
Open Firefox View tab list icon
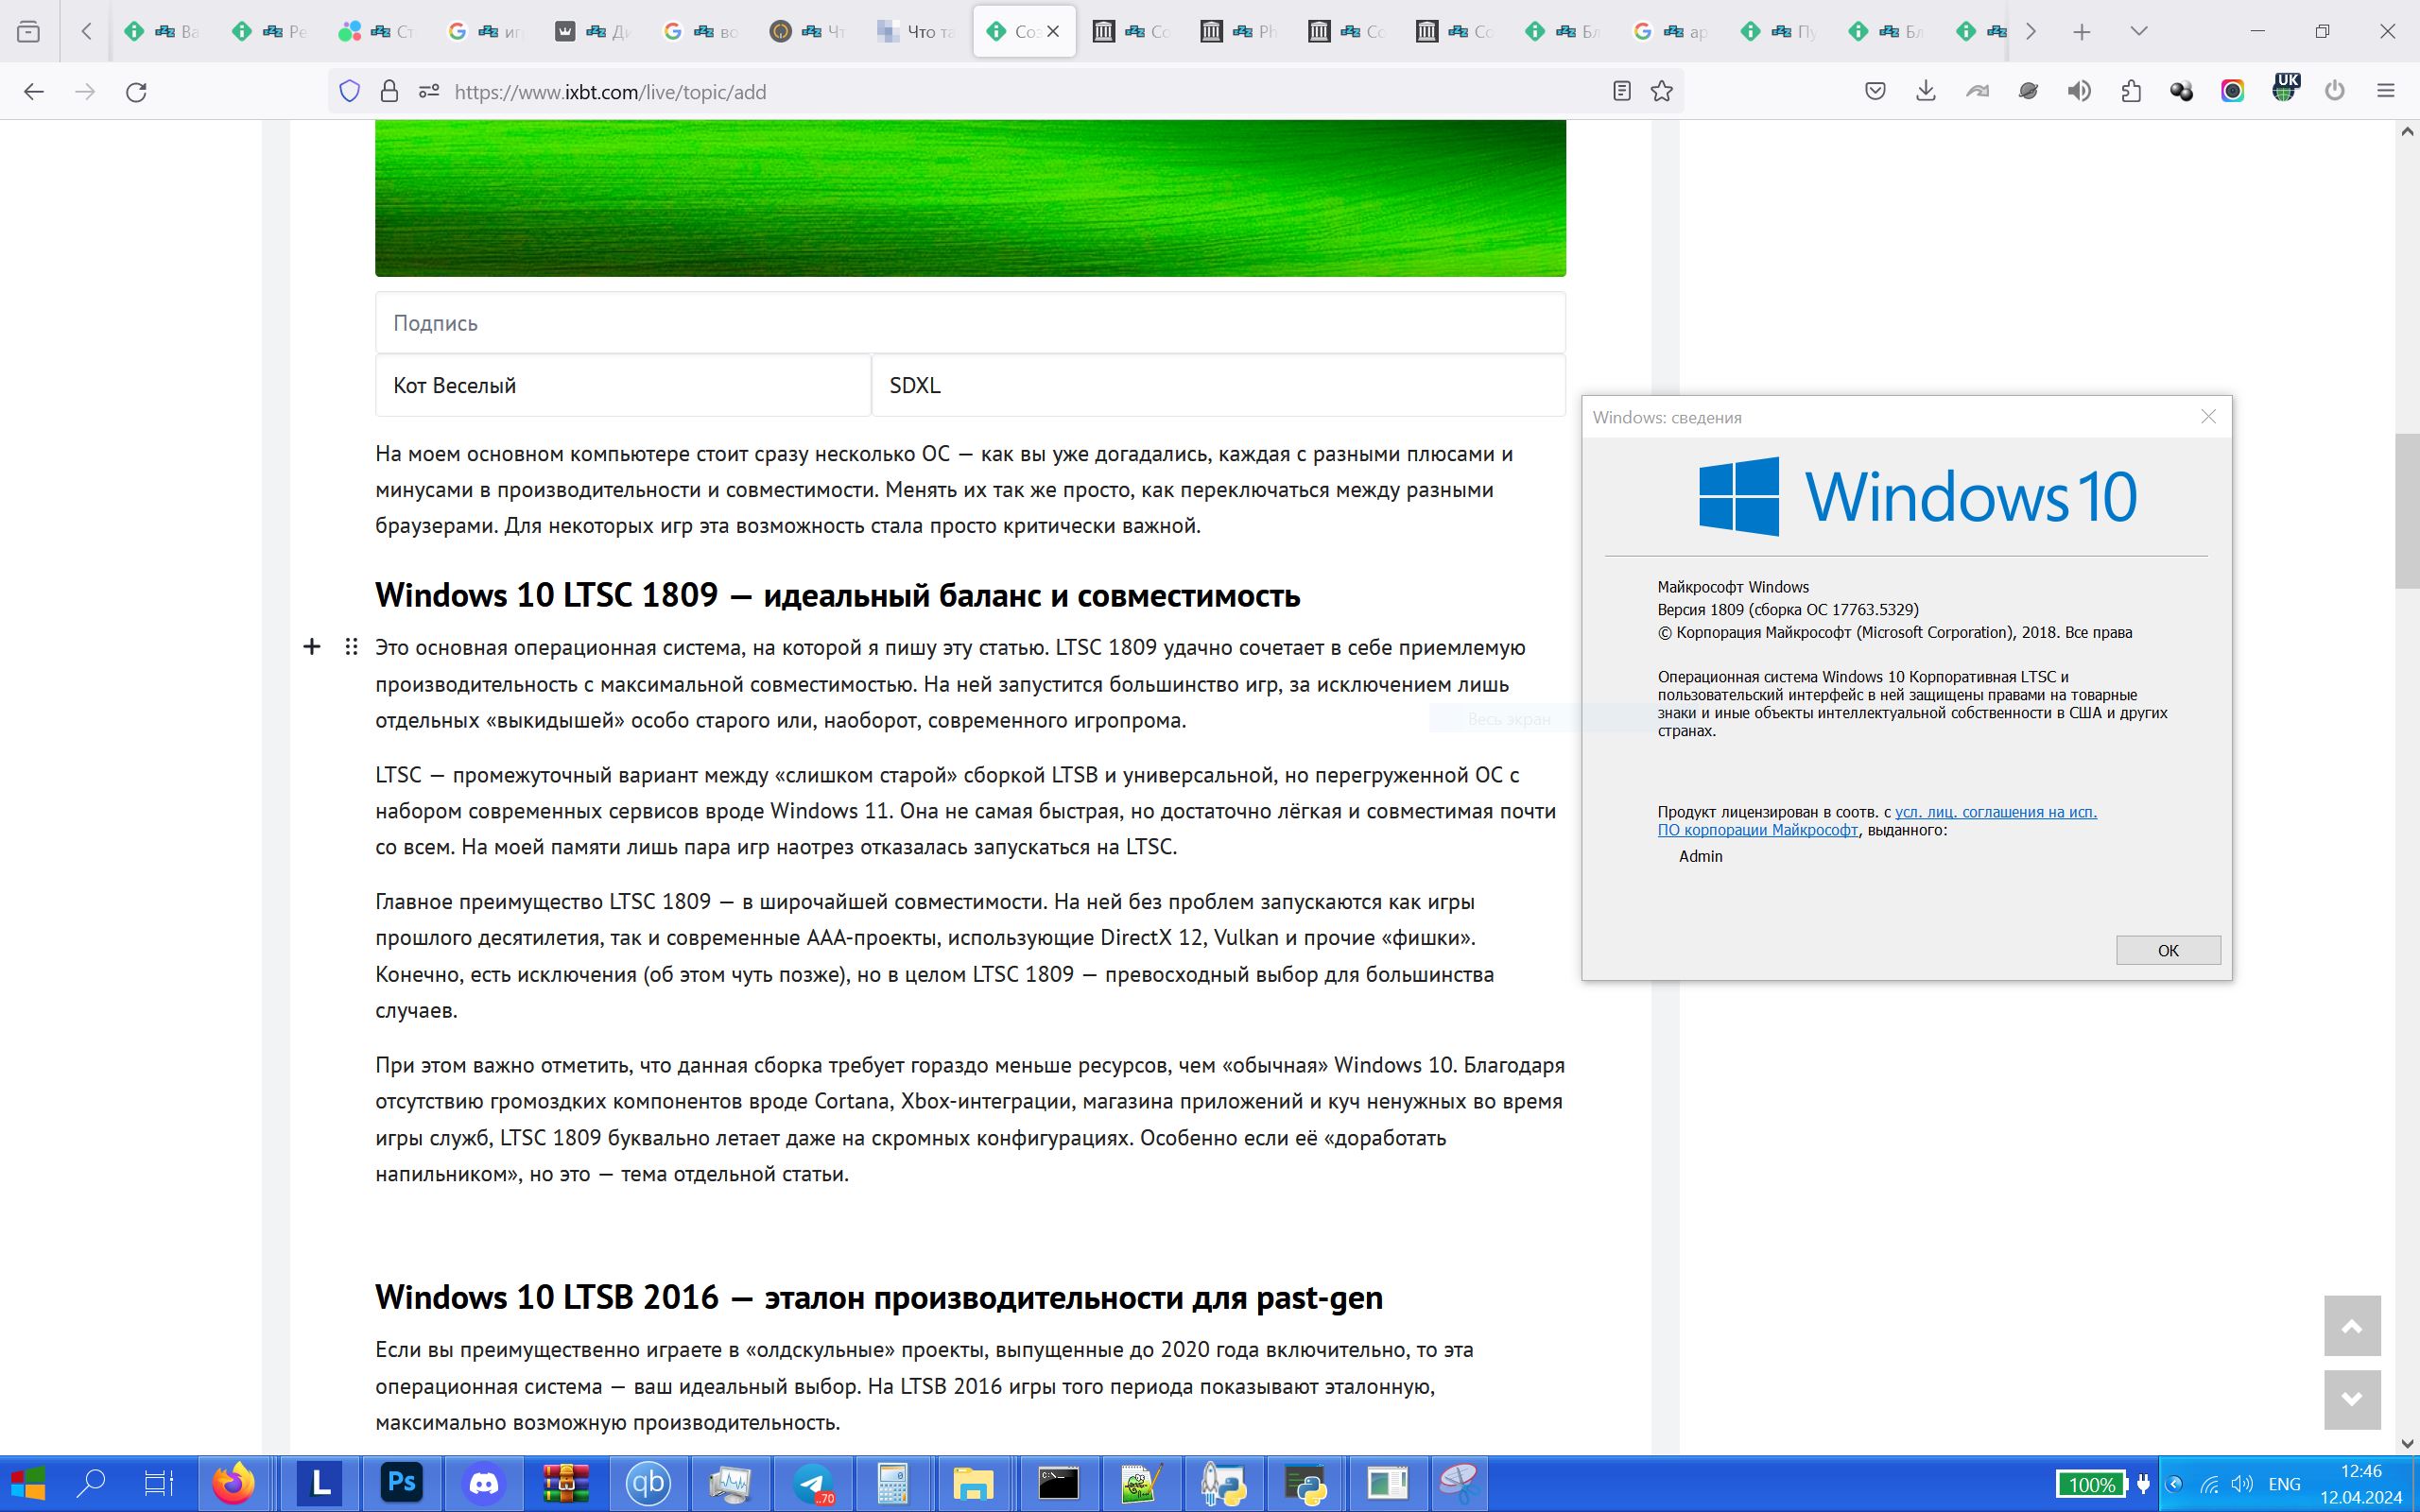29,31
